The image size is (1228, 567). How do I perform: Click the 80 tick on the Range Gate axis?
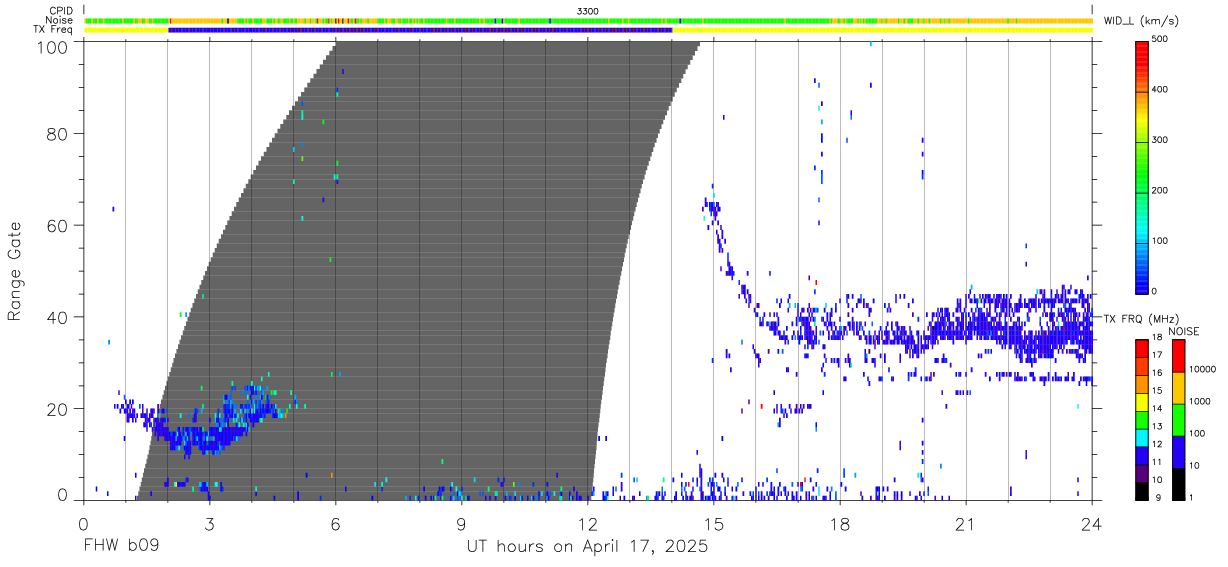pyautogui.click(x=58, y=133)
